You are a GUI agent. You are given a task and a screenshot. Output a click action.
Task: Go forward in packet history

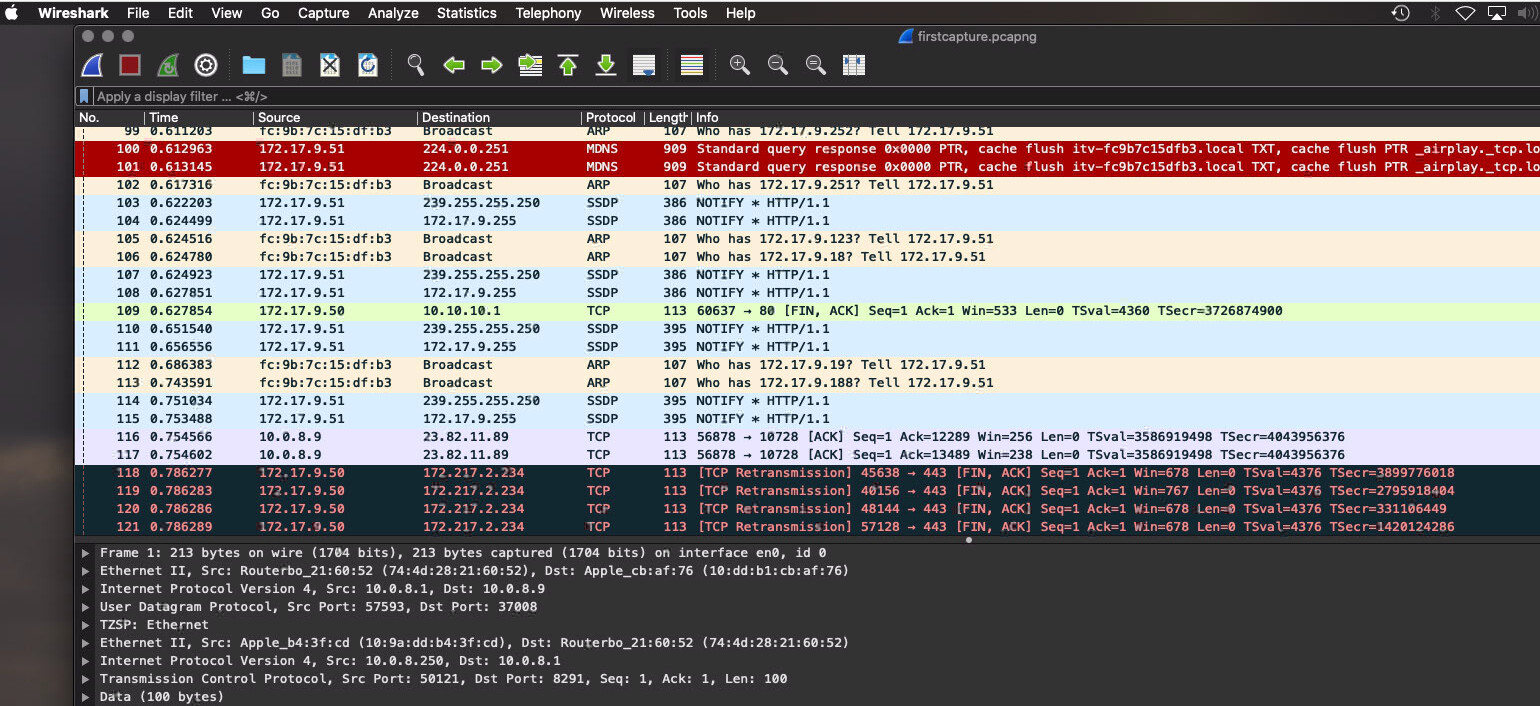[x=492, y=65]
